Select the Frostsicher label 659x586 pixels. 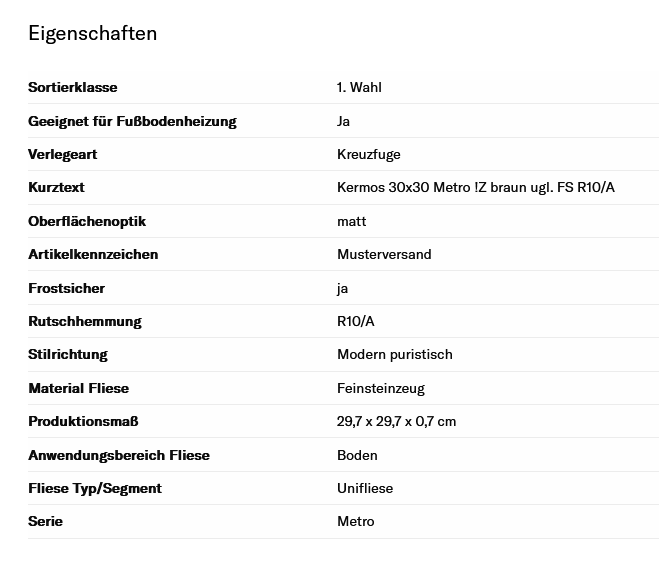click(66, 288)
